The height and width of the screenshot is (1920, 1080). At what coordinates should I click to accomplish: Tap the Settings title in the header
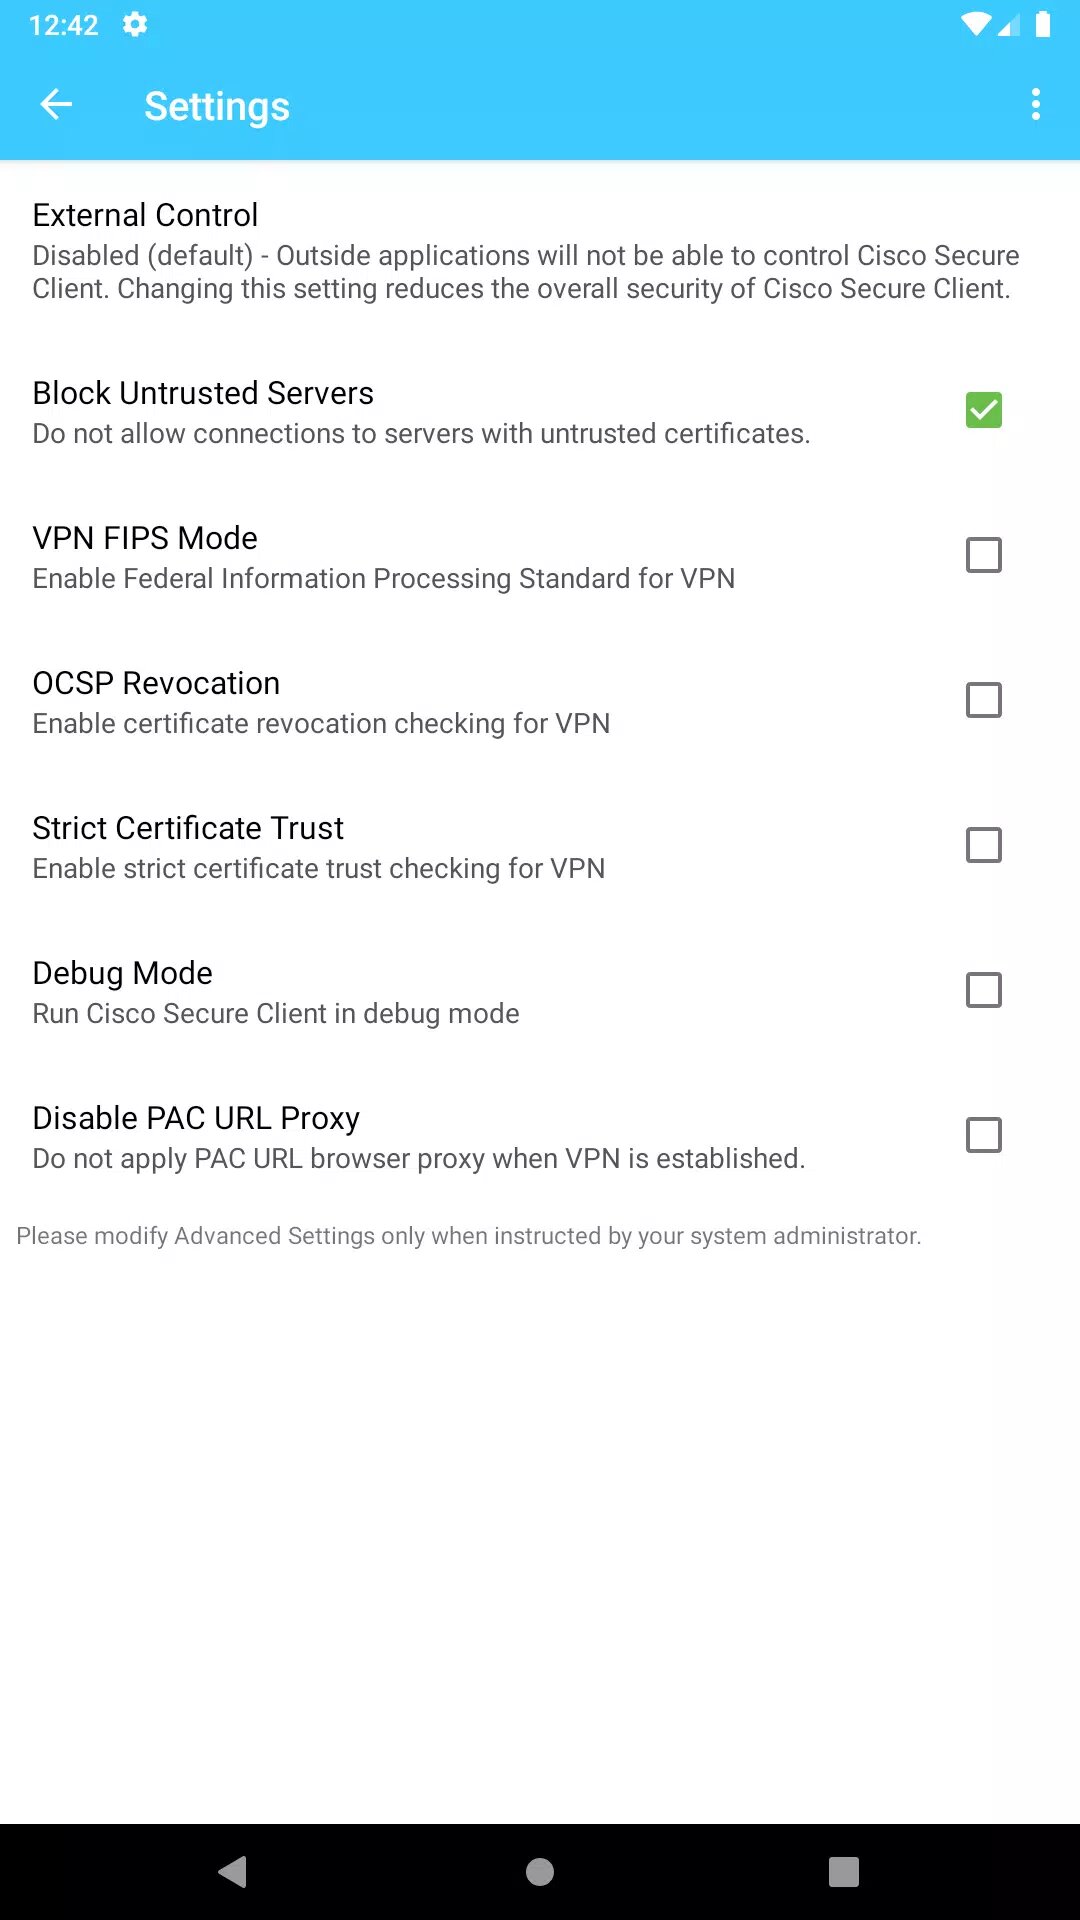pos(217,106)
